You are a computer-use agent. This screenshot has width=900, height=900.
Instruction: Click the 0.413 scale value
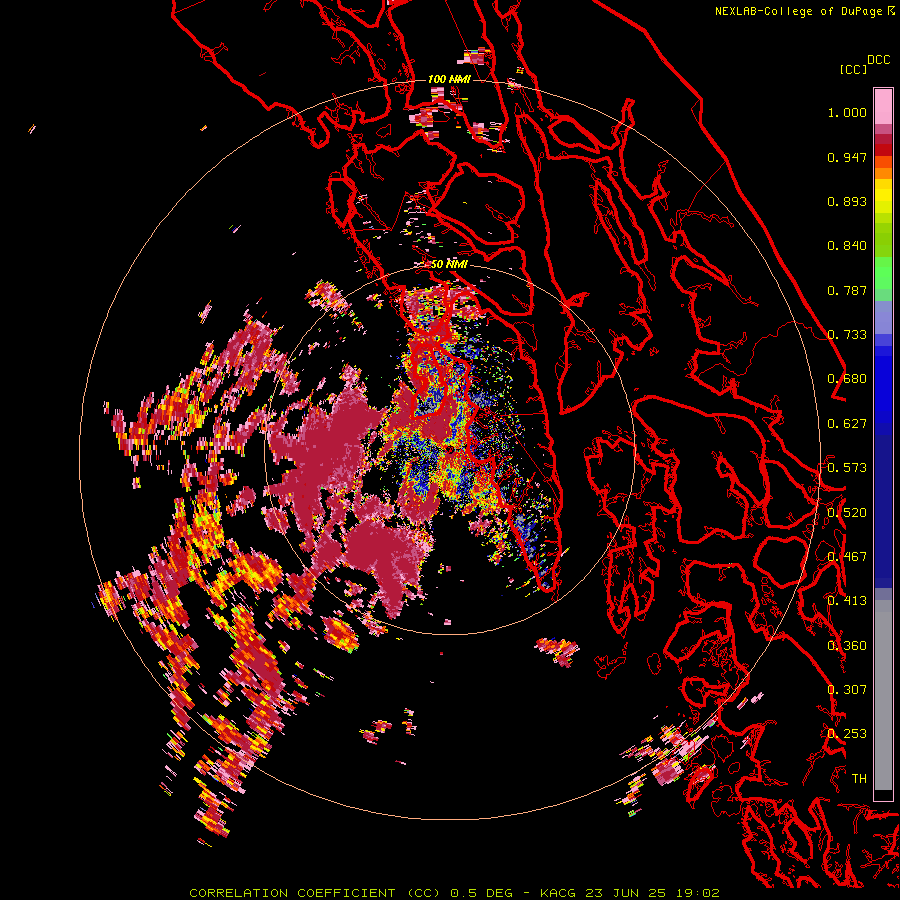click(847, 601)
